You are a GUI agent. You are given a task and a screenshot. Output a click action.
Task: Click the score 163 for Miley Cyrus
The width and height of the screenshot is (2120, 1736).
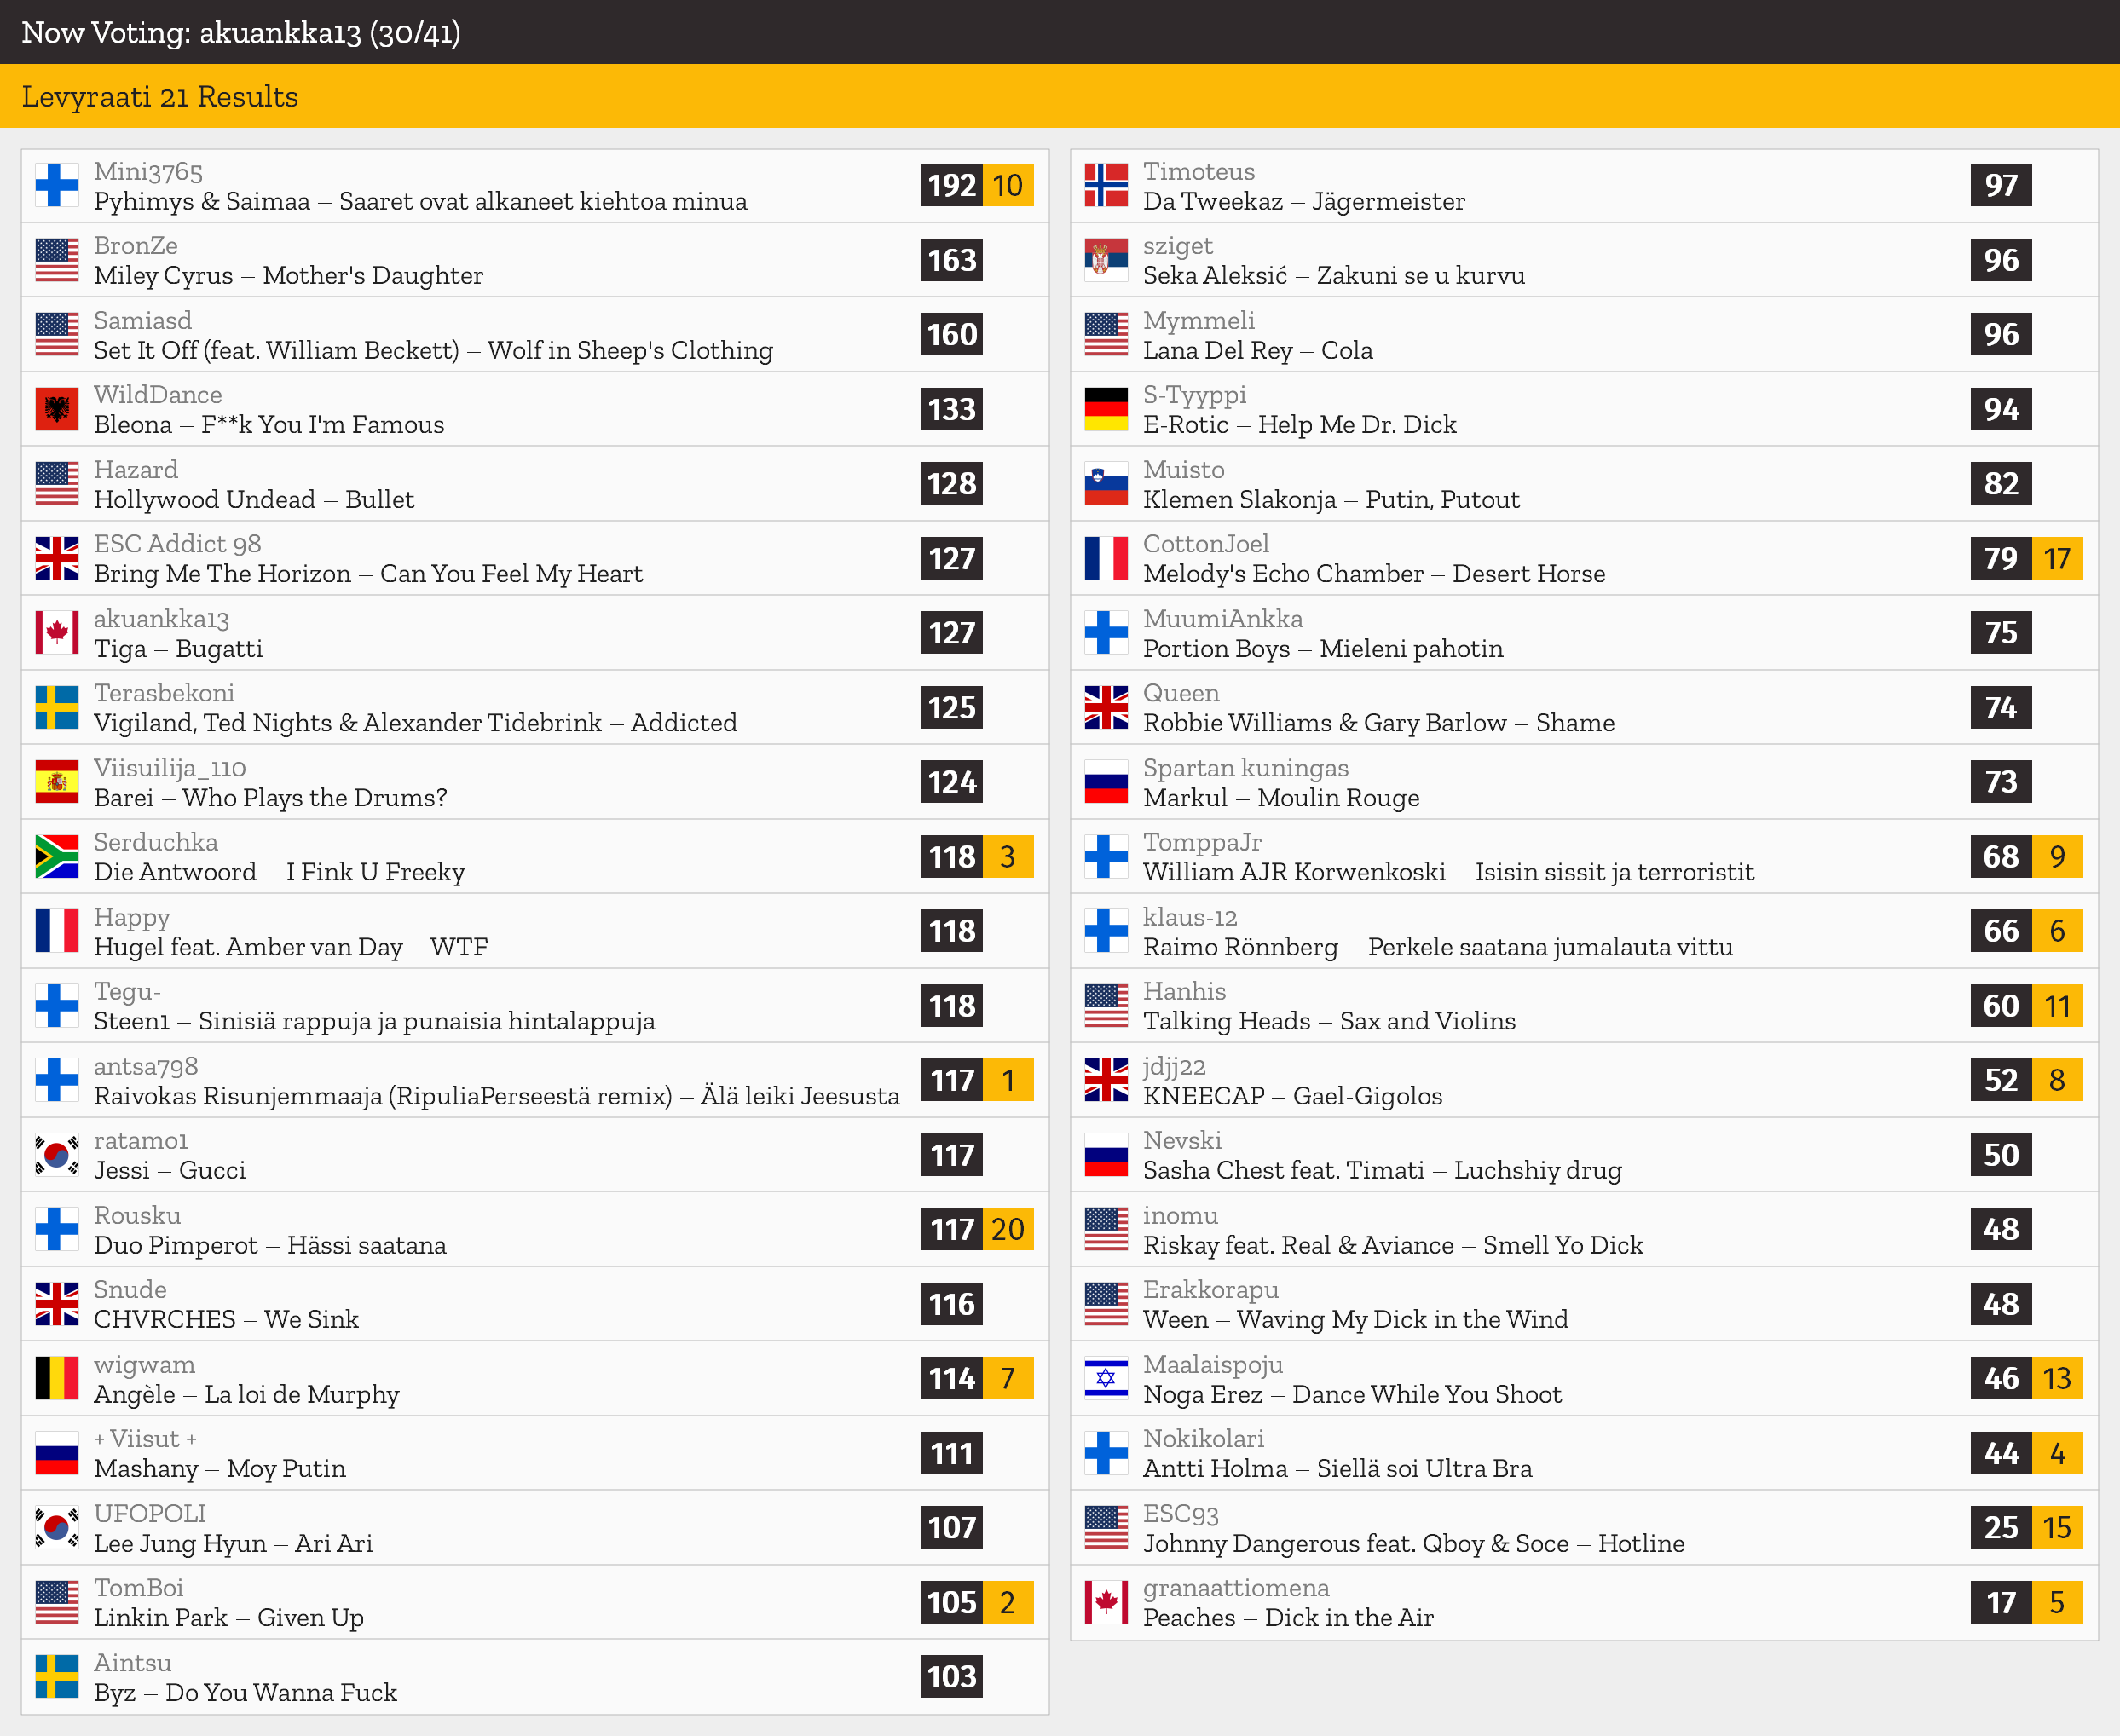tap(952, 260)
